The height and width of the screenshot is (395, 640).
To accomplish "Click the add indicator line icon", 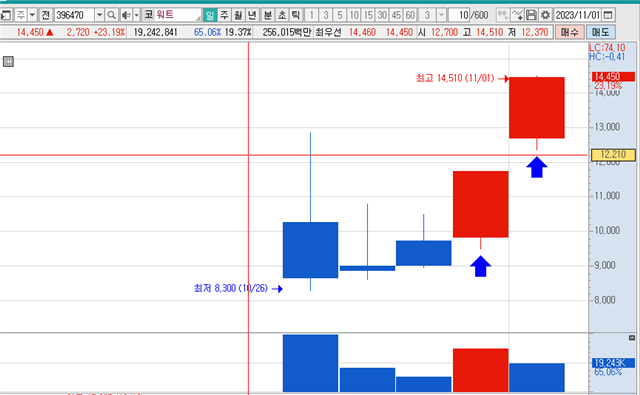I will pos(517,16).
